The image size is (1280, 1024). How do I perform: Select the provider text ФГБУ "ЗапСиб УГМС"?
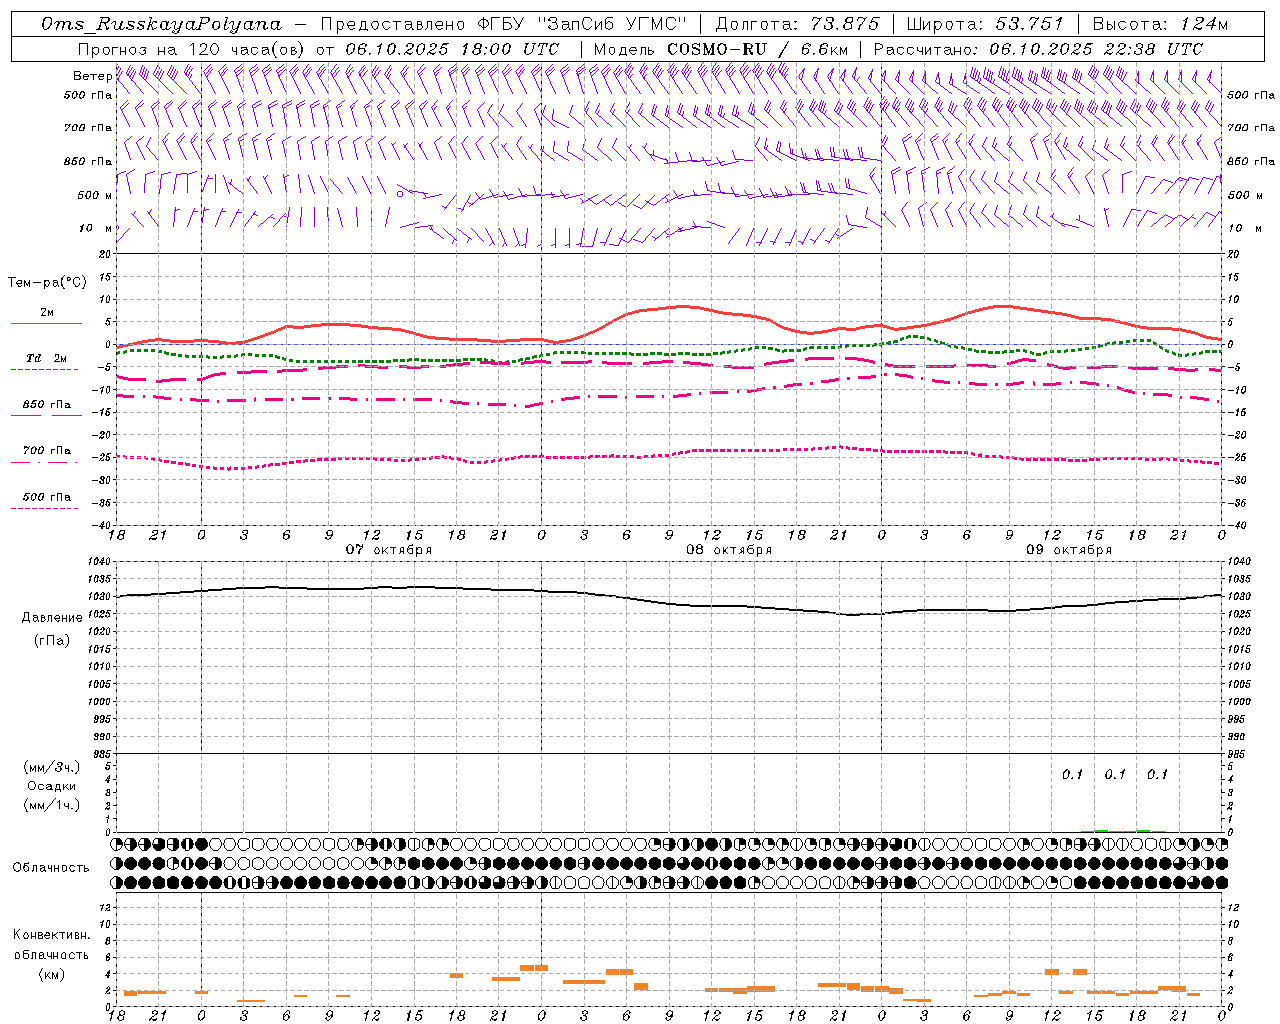click(x=584, y=24)
